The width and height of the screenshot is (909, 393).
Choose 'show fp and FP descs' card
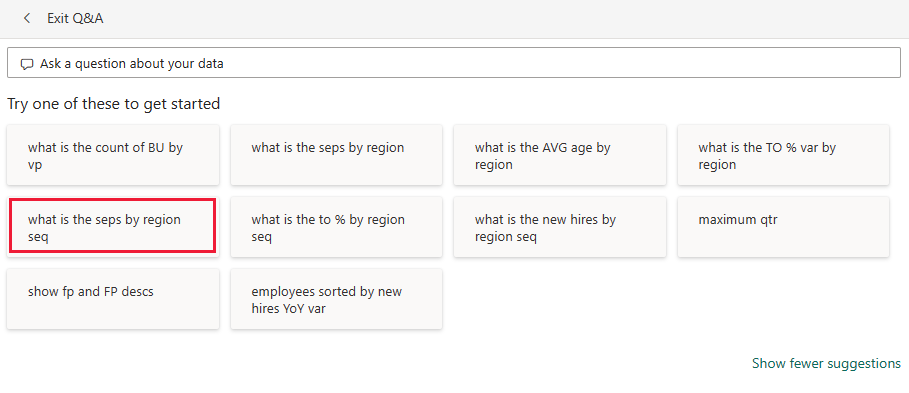pyautogui.click(x=113, y=299)
